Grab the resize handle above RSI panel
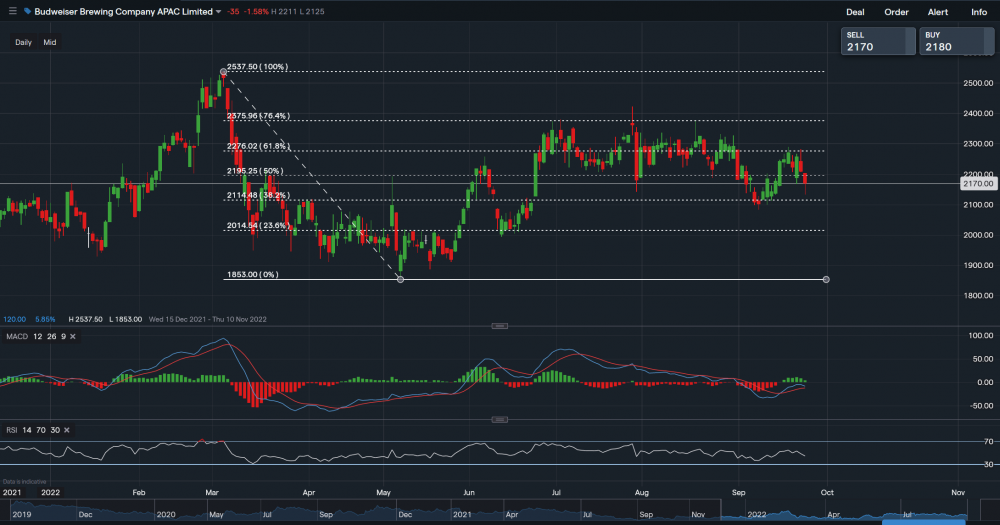This screenshot has height=525, width=1000. pos(498,419)
